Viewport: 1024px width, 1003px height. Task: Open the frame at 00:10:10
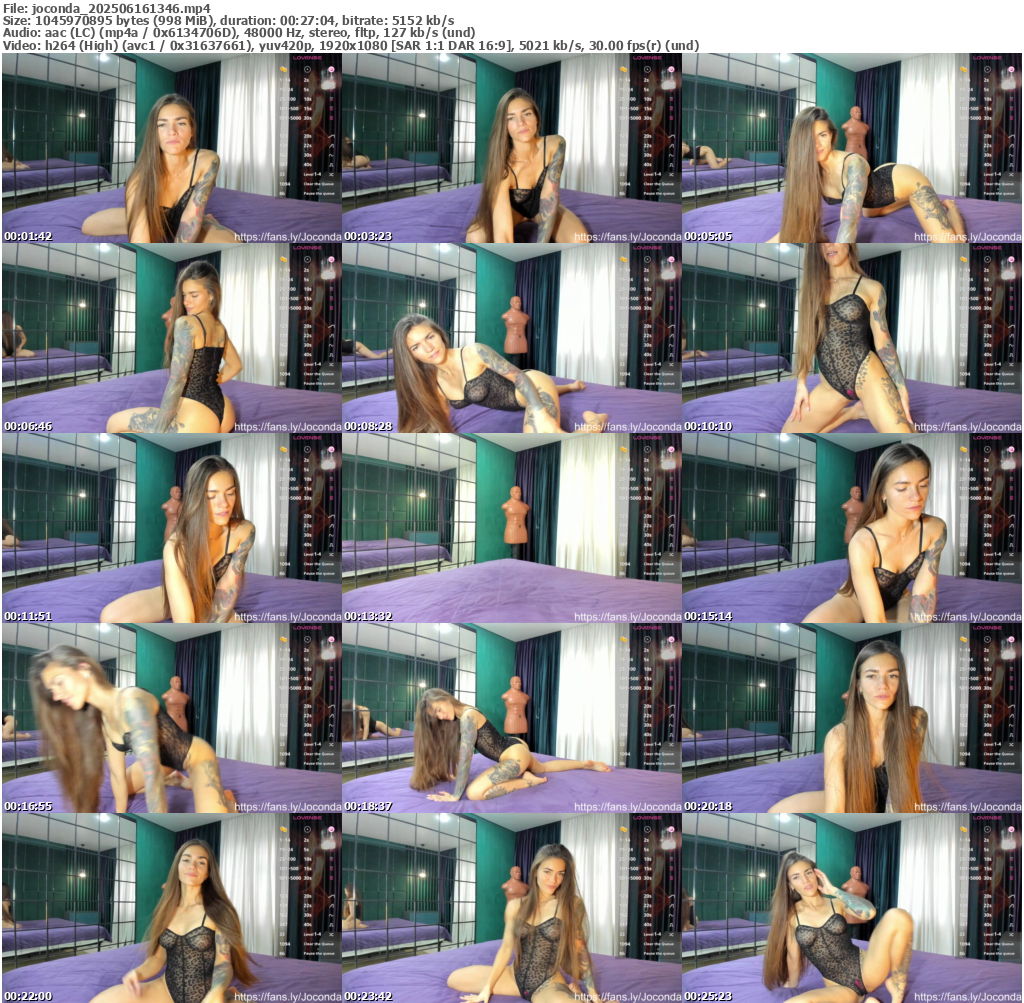tap(852, 338)
